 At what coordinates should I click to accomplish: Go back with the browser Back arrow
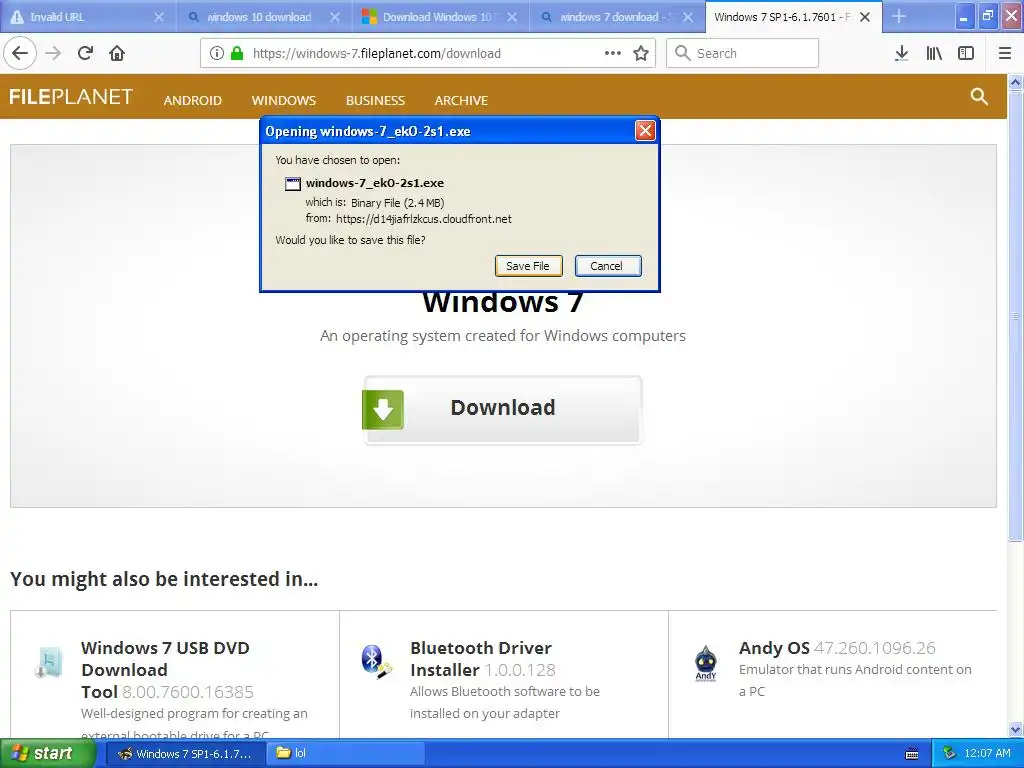pyautogui.click(x=20, y=53)
